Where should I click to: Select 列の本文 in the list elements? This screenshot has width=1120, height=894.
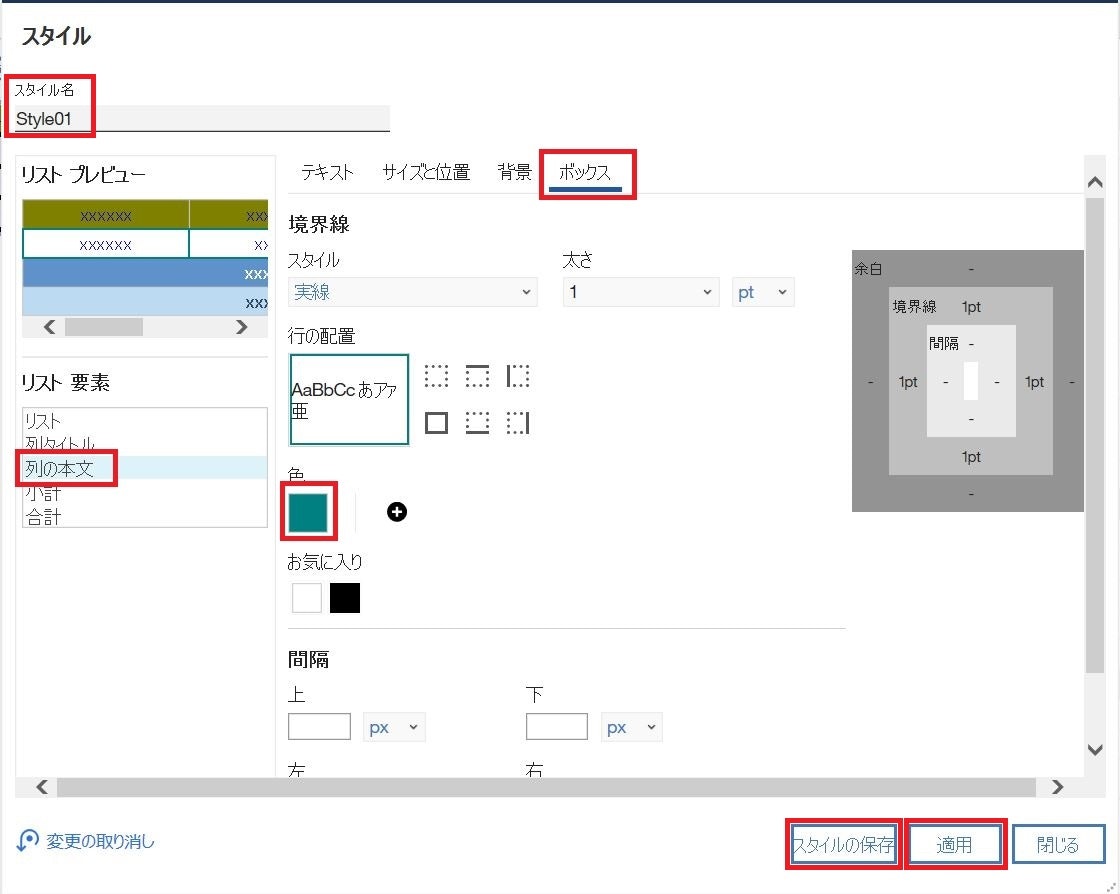click(145, 468)
